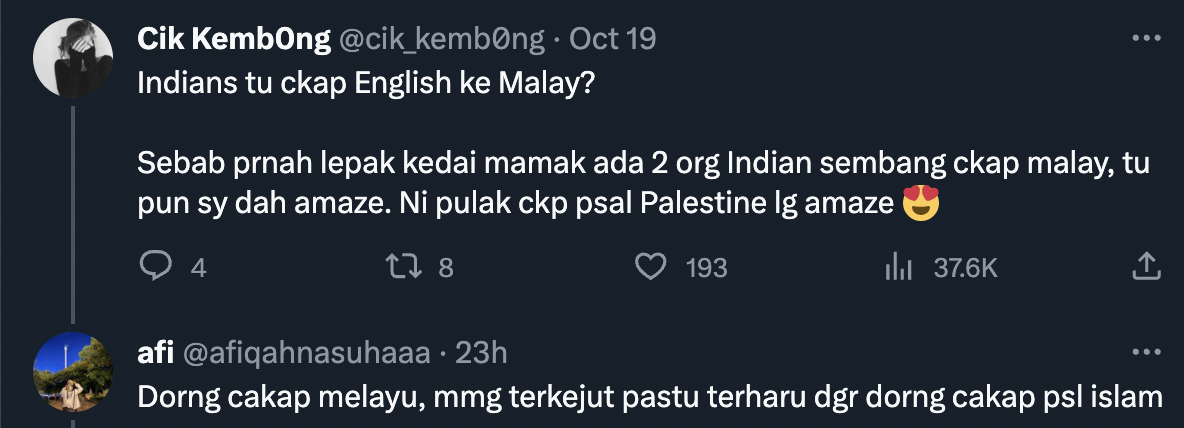Click the reply icon on Cik Kemb0ng's tweet
Screen dimensions: 1184x428
point(157,266)
